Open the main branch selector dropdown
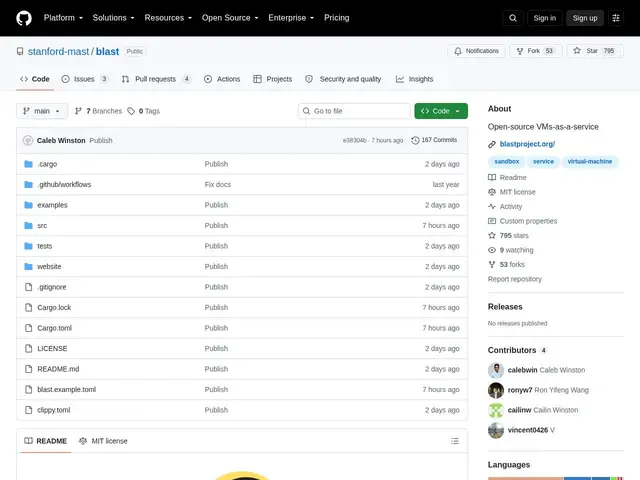Viewport: 640px width, 480px height. pos(42,111)
